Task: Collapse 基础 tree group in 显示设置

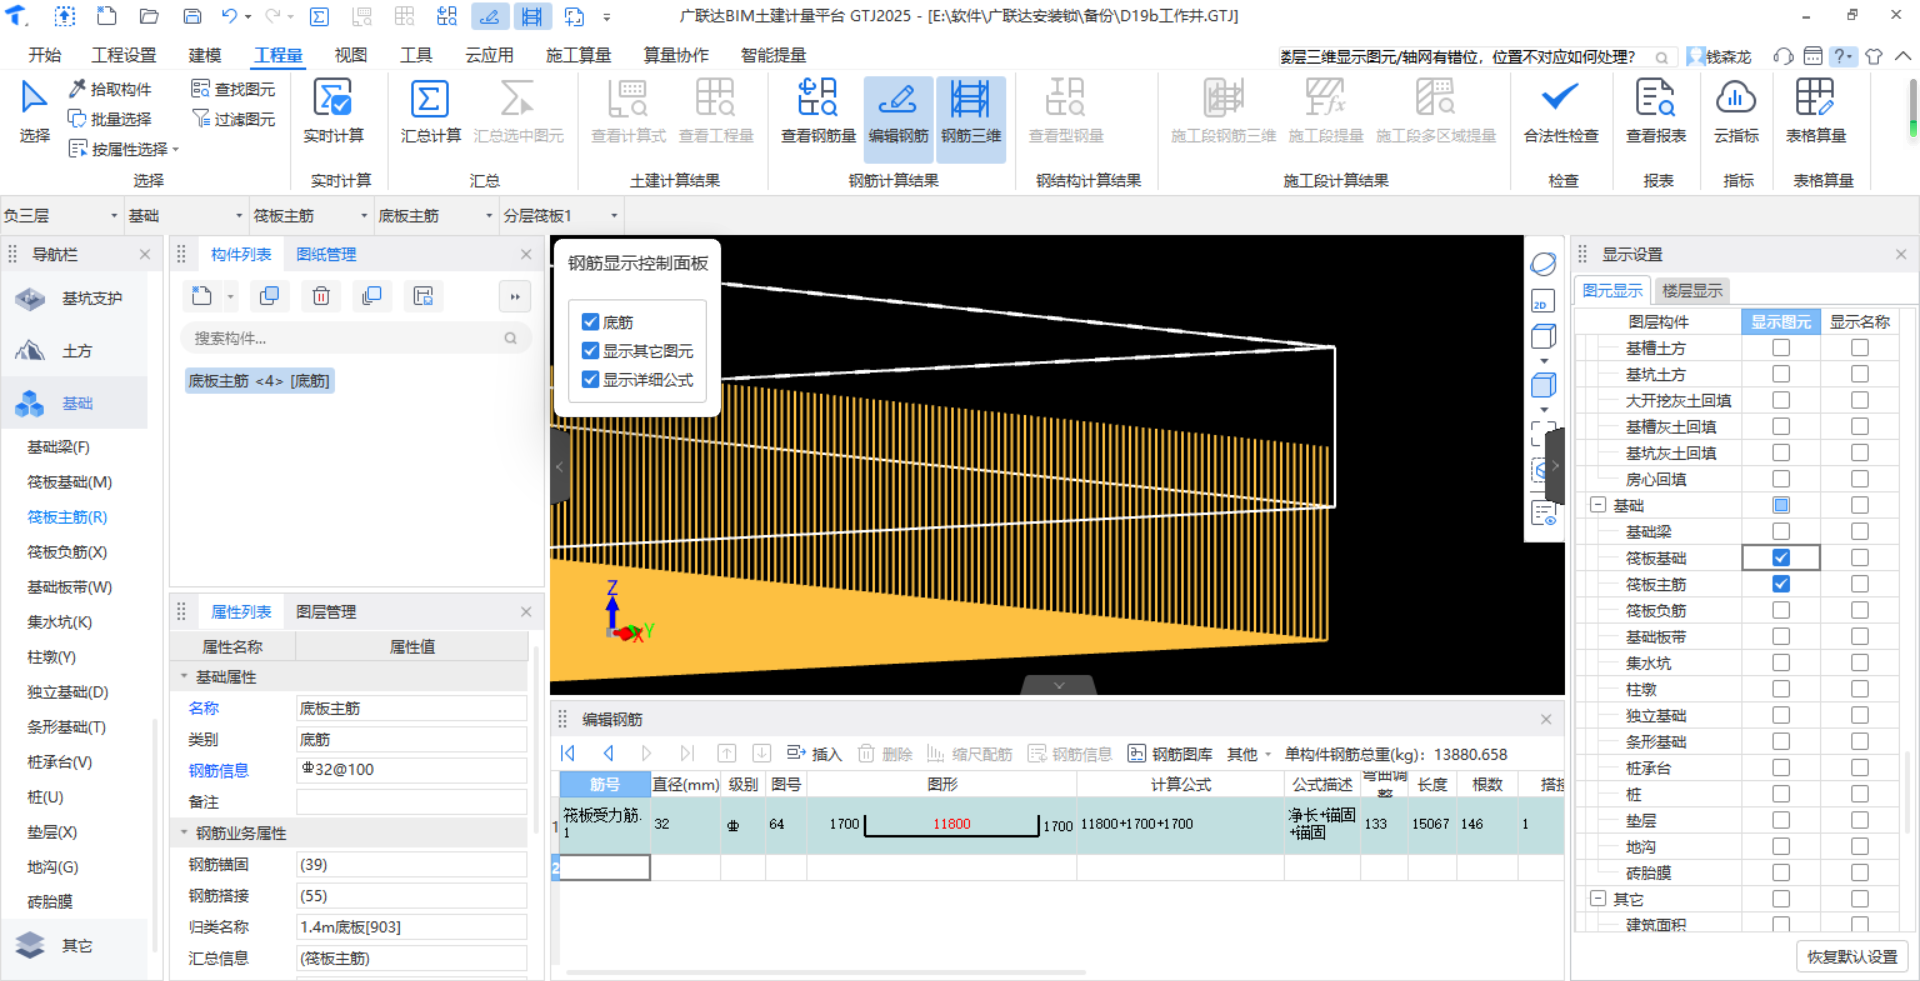Action: click(x=1598, y=506)
